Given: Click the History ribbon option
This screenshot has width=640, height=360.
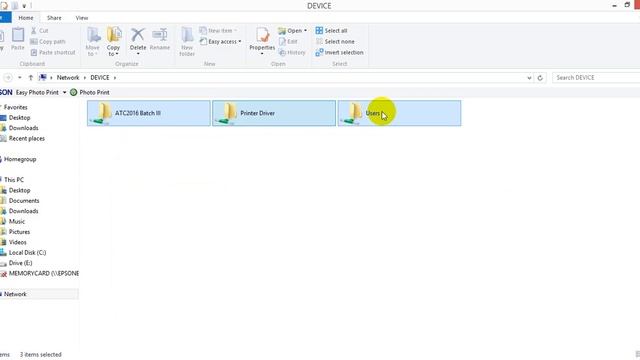Looking at the screenshot, I should click(292, 53).
